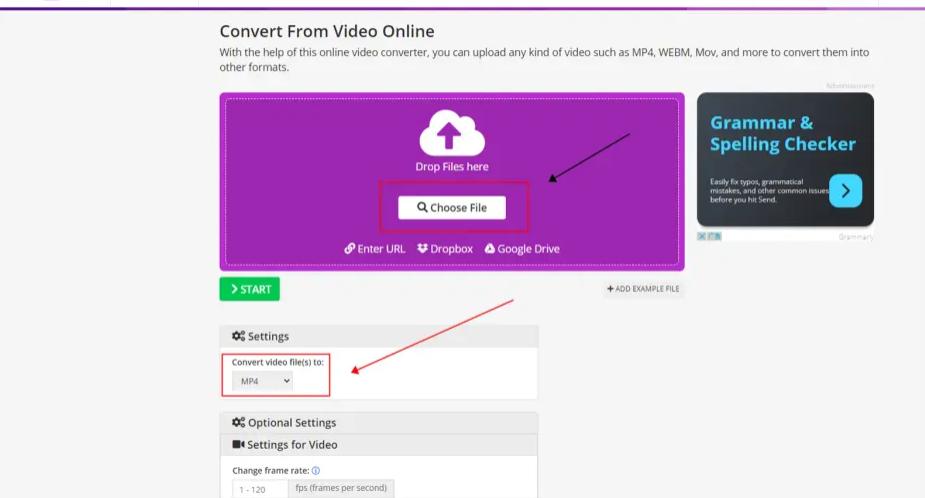Click the Drop Files here label
This screenshot has width=925, height=498.
click(452, 166)
